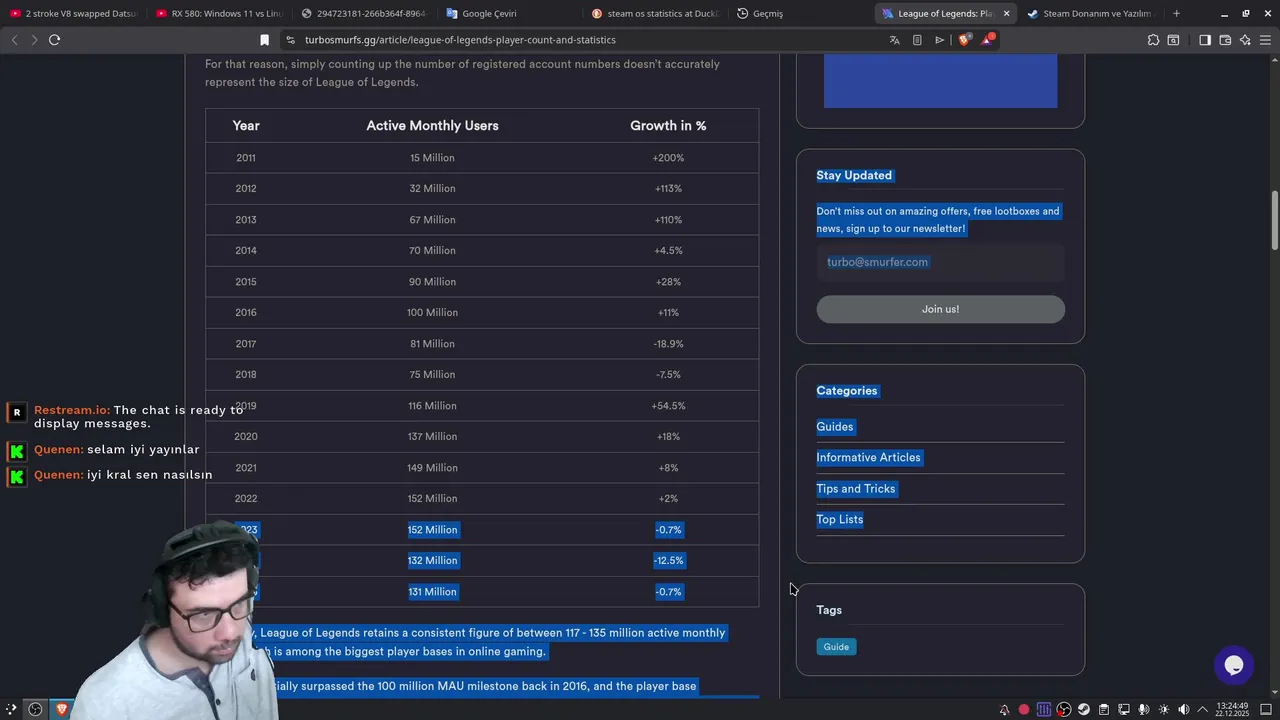Translate this page via the translate icon
This screenshot has width=1280, height=720.
(x=894, y=40)
